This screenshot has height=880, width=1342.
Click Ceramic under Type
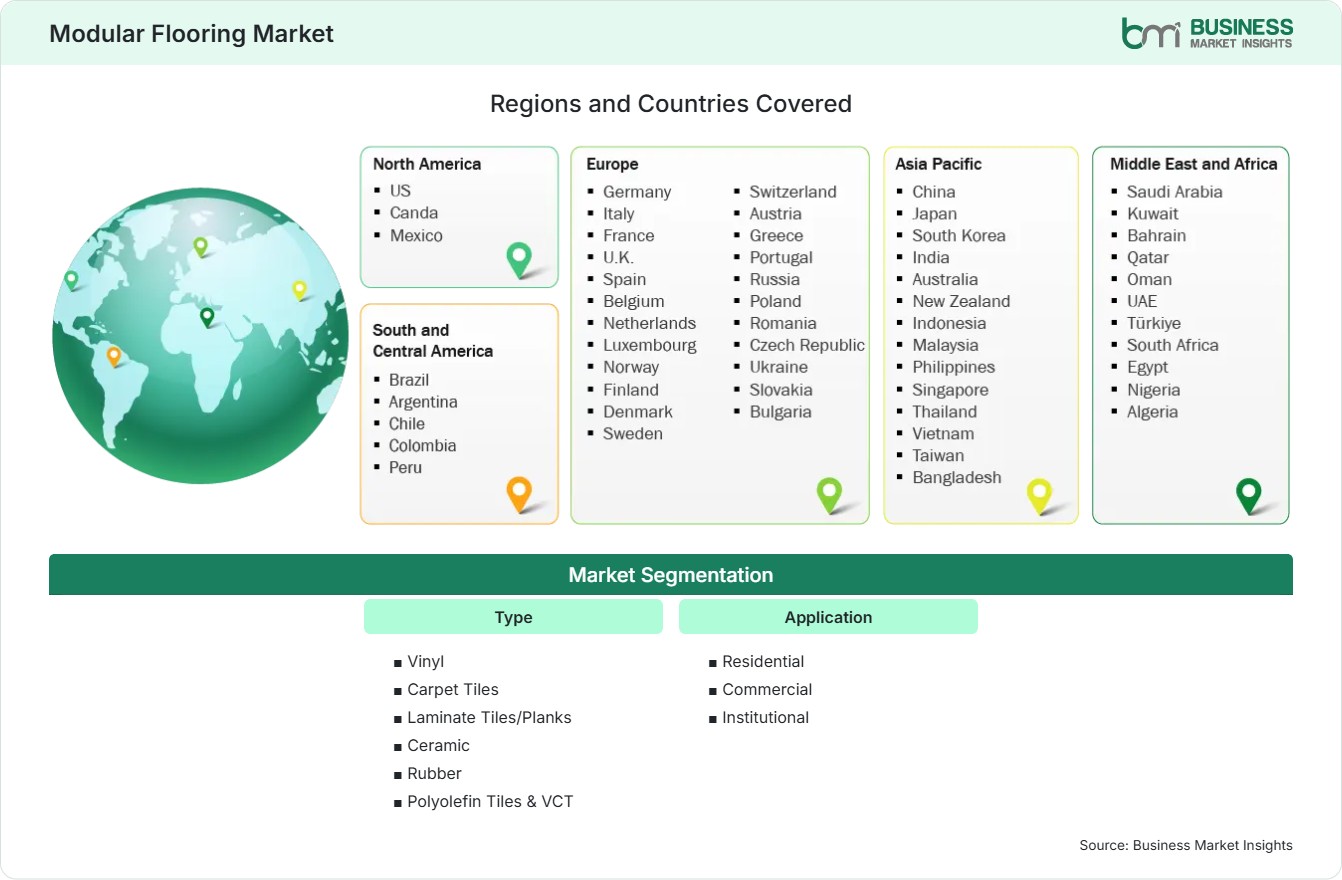[x=438, y=746]
